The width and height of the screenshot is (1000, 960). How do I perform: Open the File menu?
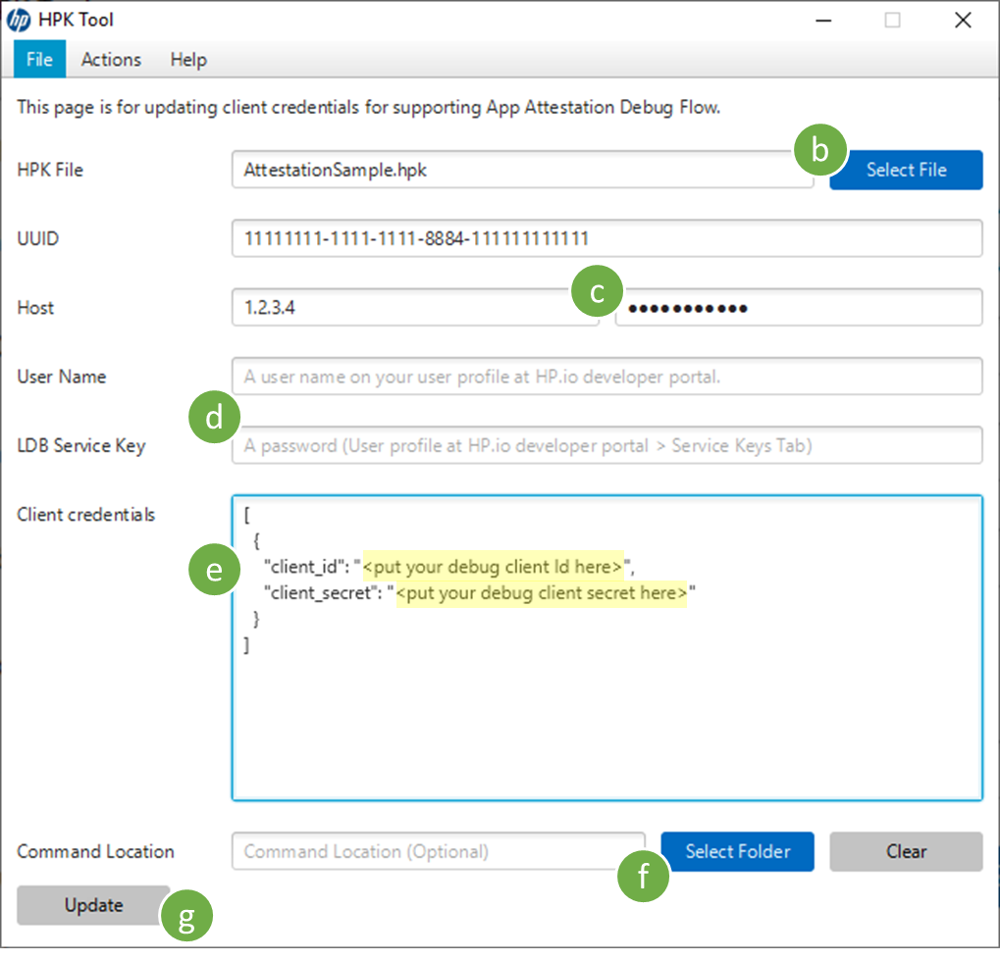point(40,59)
